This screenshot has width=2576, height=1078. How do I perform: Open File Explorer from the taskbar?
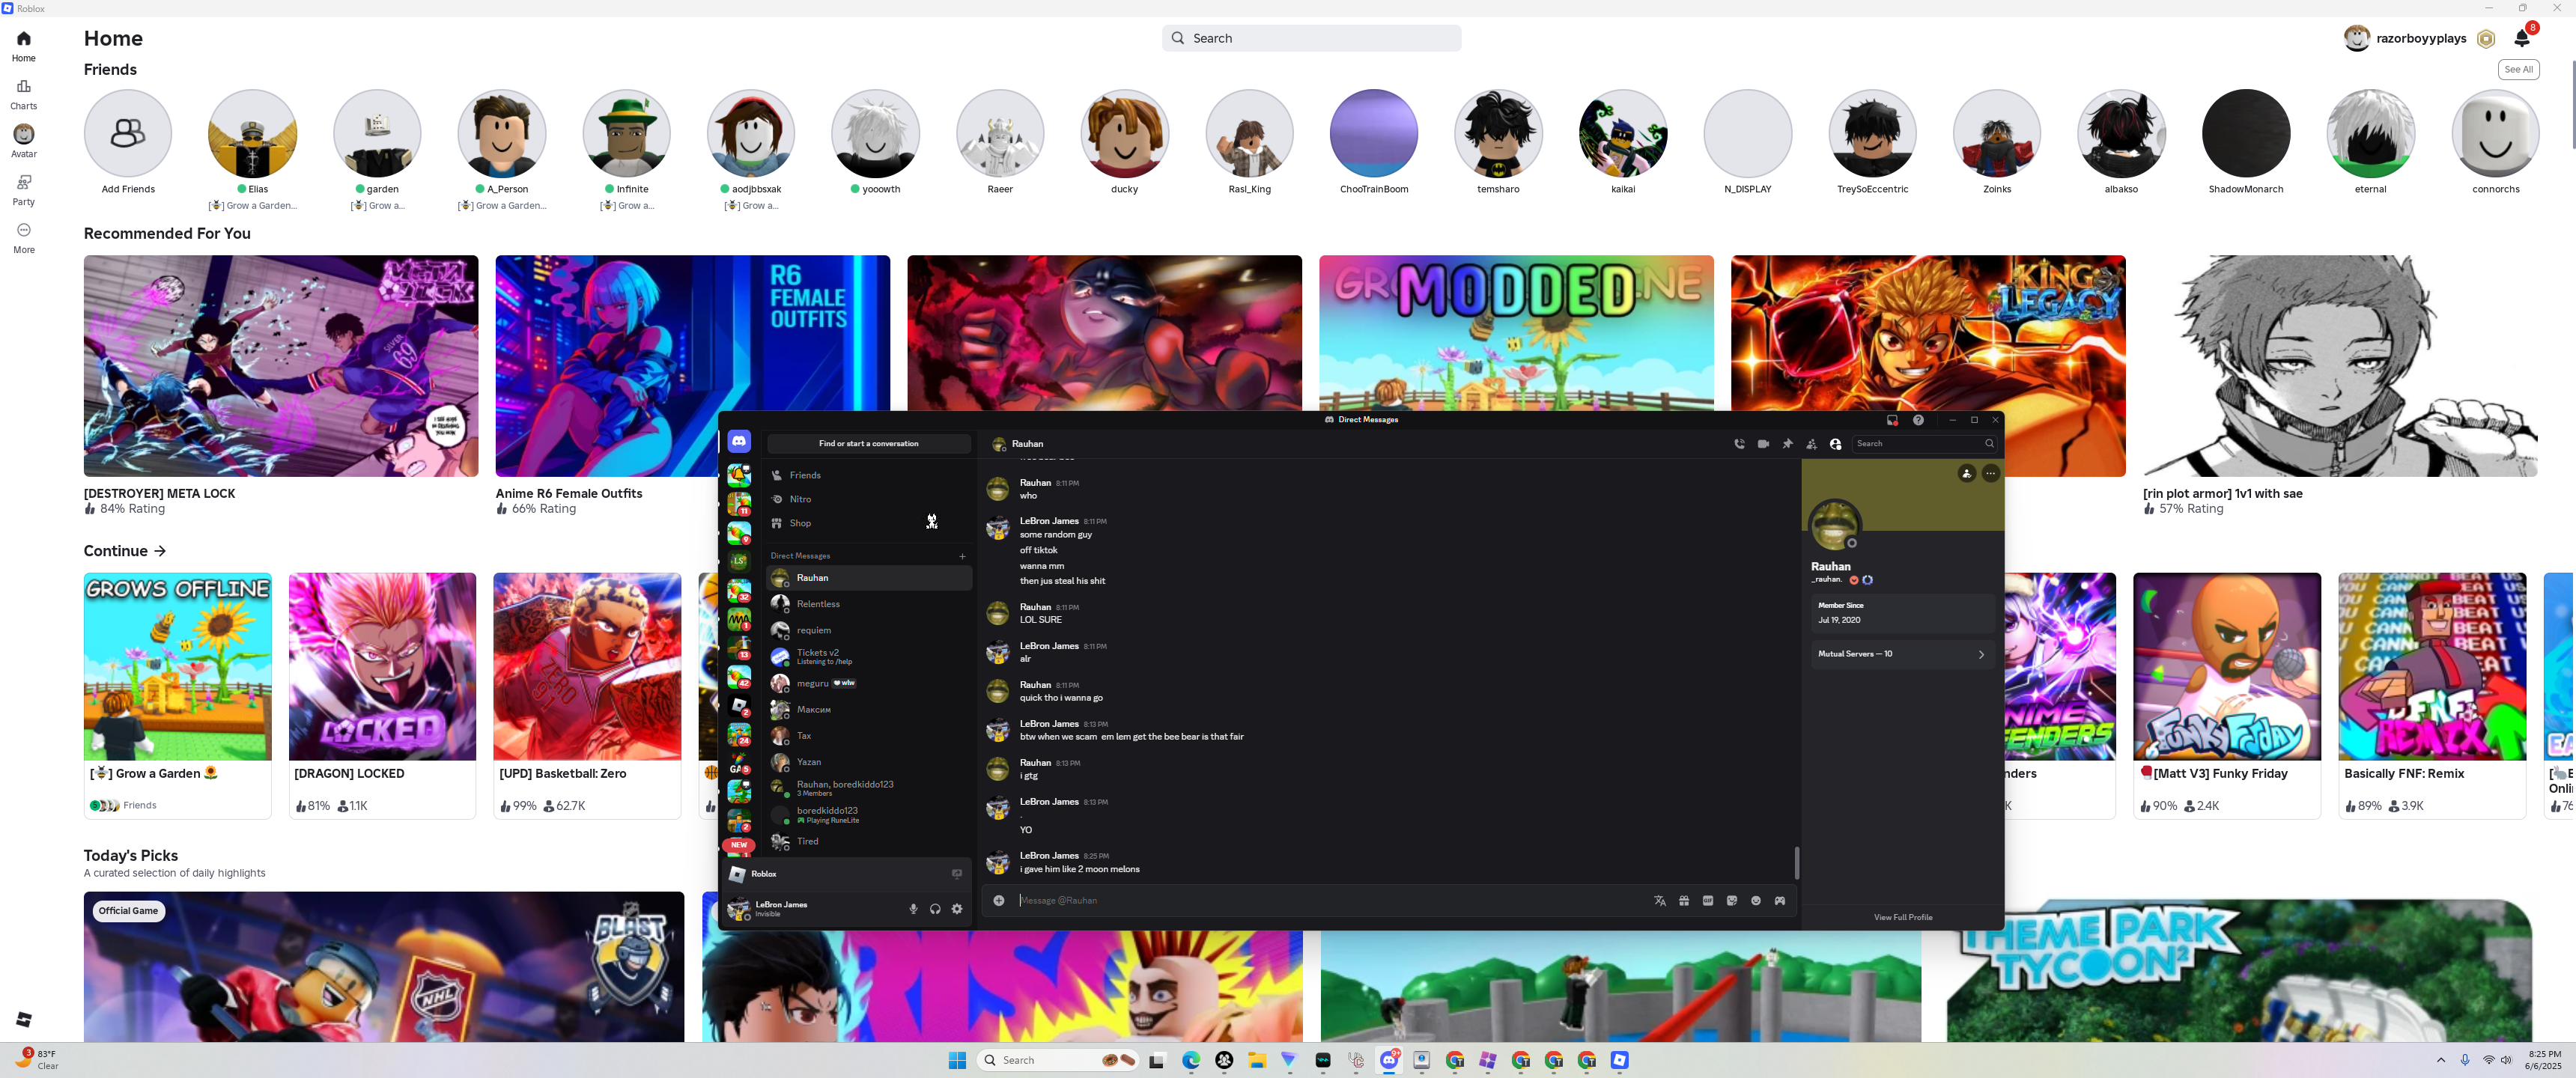1257,1060
